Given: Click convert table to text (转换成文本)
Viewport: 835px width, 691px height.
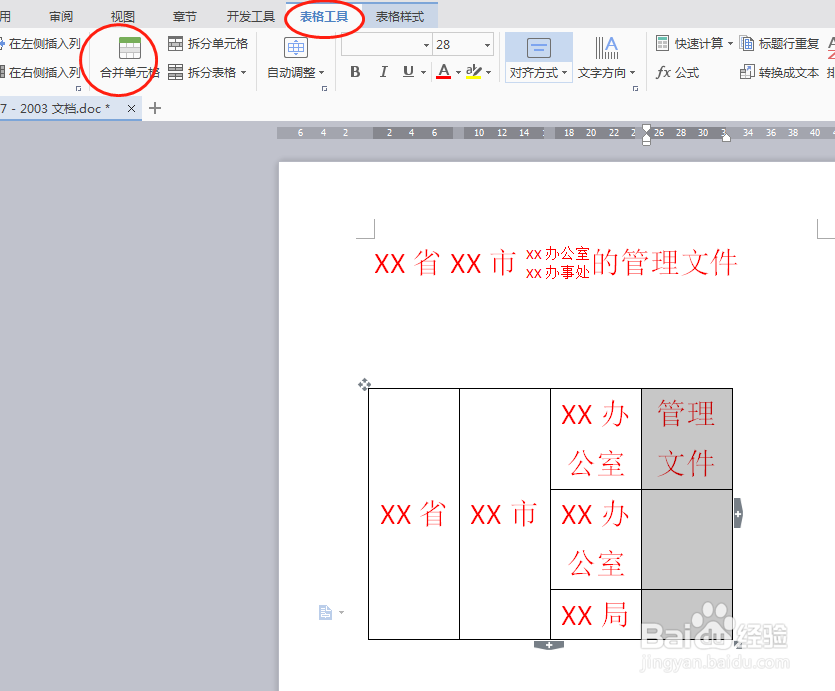Looking at the screenshot, I should pos(786,72).
